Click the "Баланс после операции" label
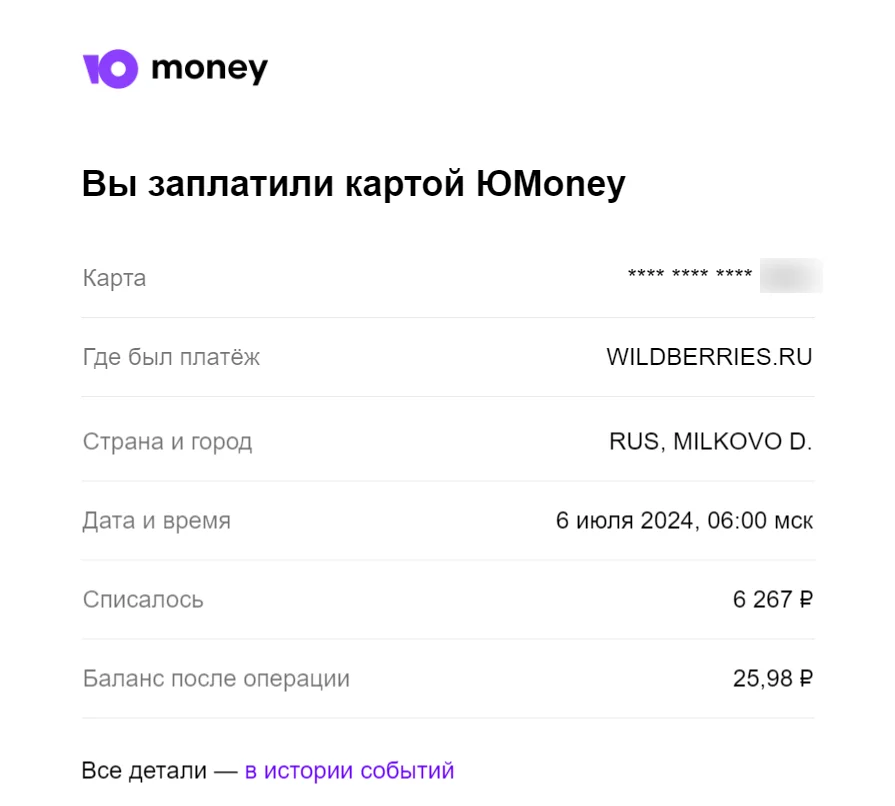895x806 pixels. [x=216, y=680]
